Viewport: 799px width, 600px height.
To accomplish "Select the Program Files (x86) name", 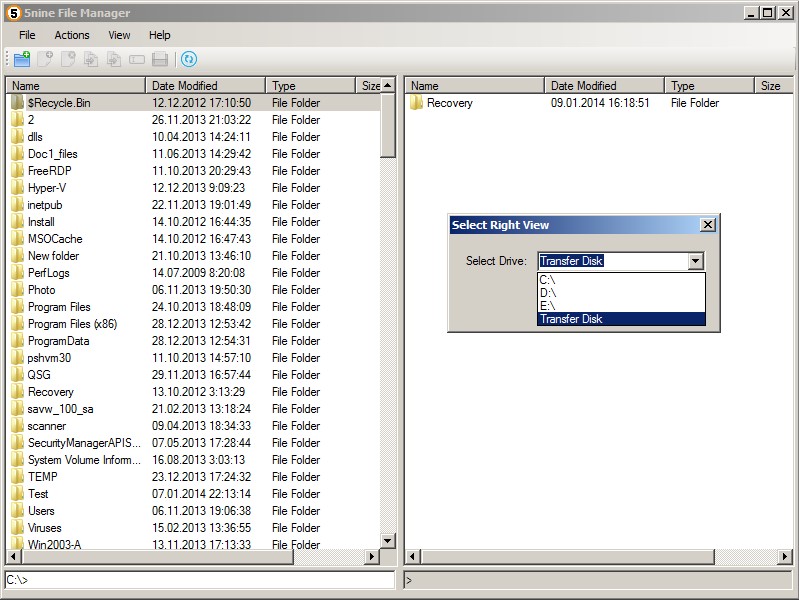I will point(72,324).
